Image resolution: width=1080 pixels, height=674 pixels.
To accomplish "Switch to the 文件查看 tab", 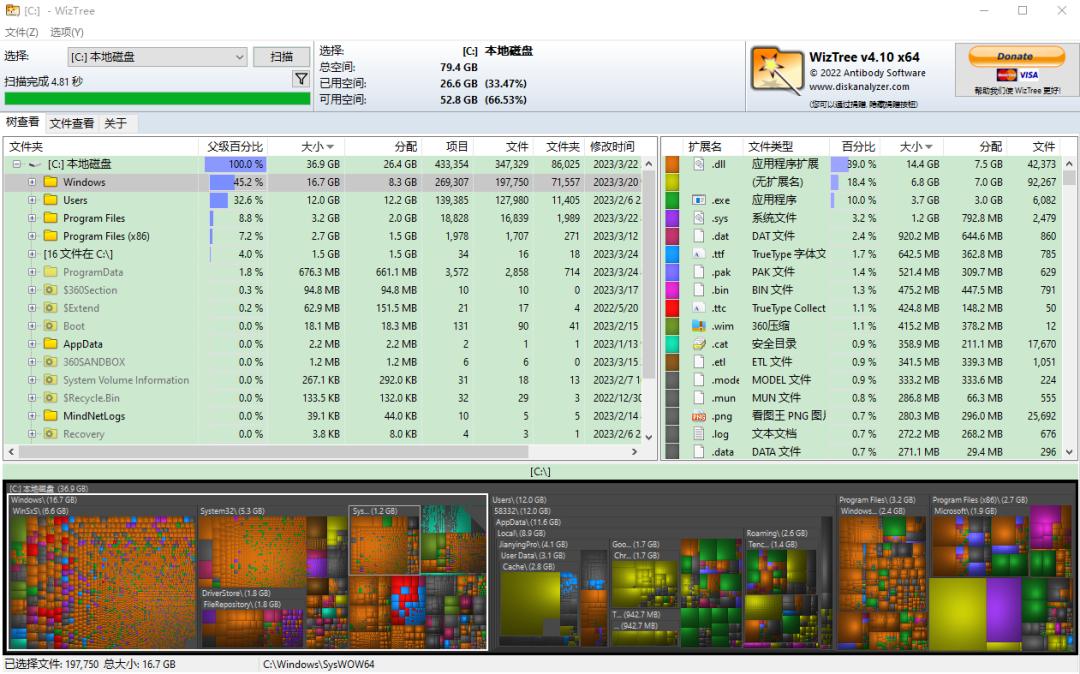I will (72, 123).
